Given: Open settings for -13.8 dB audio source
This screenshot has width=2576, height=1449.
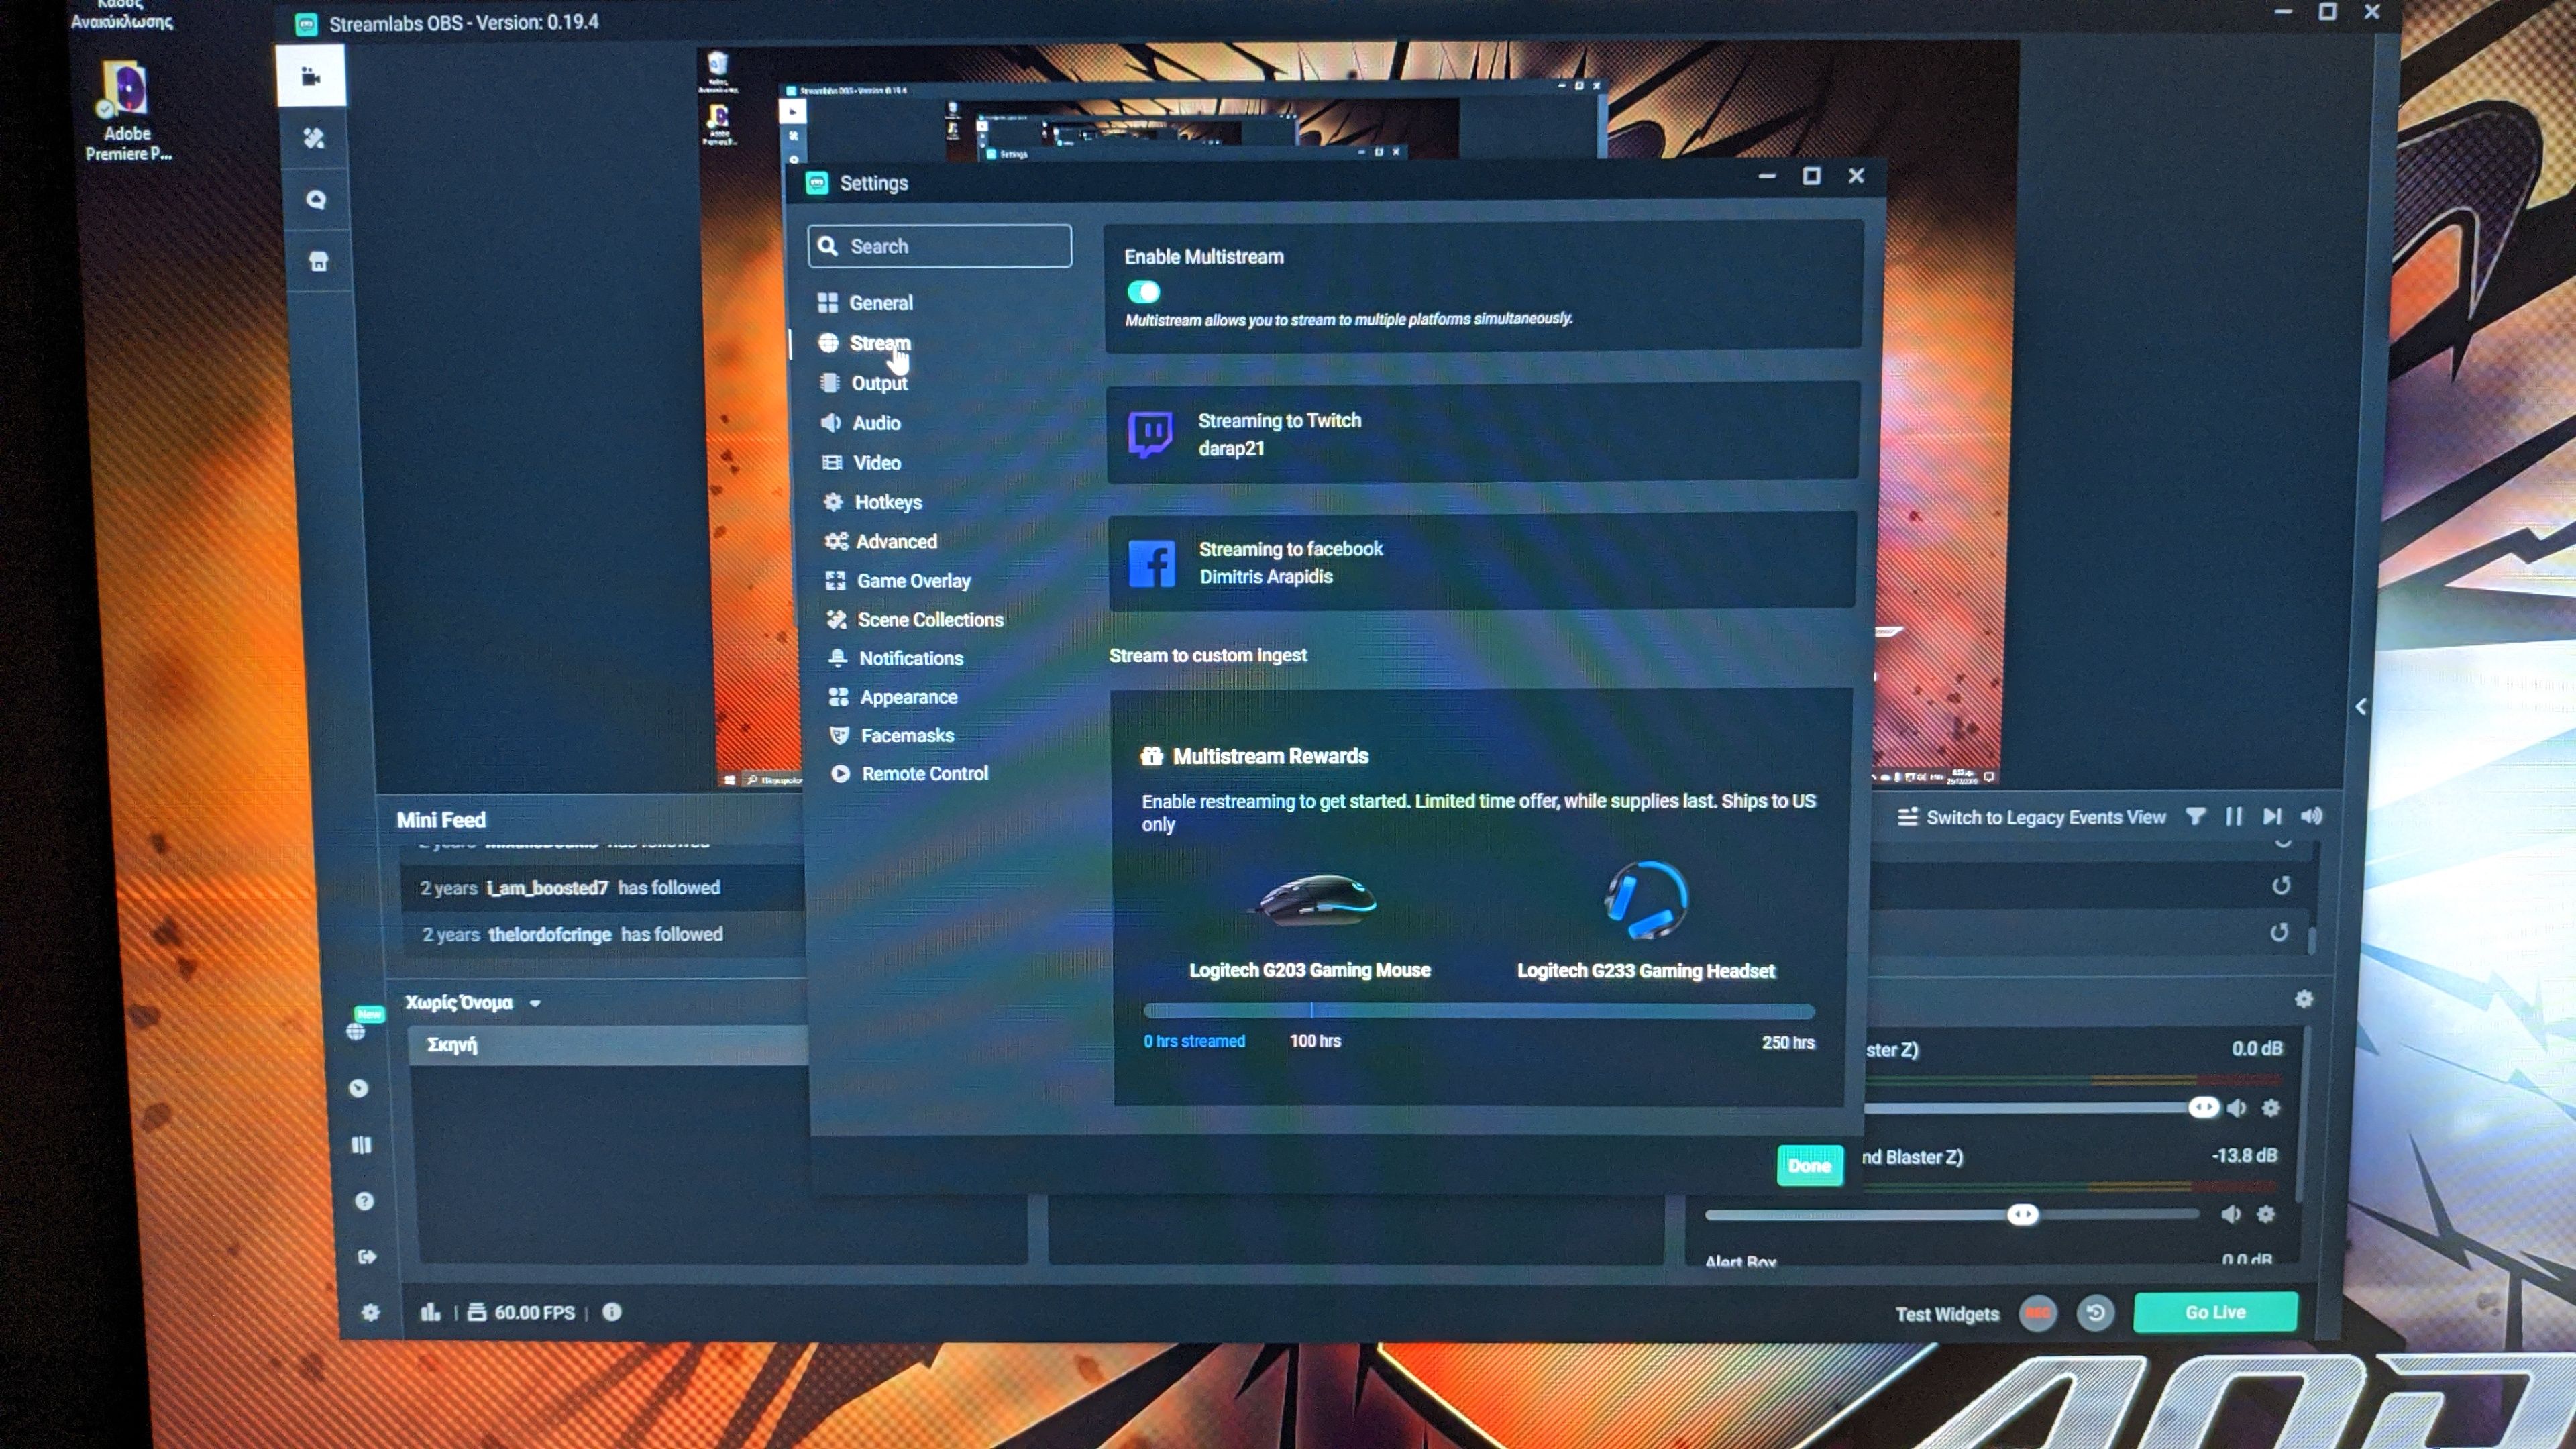Looking at the screenshot, I should (x=2266, y=1214).
